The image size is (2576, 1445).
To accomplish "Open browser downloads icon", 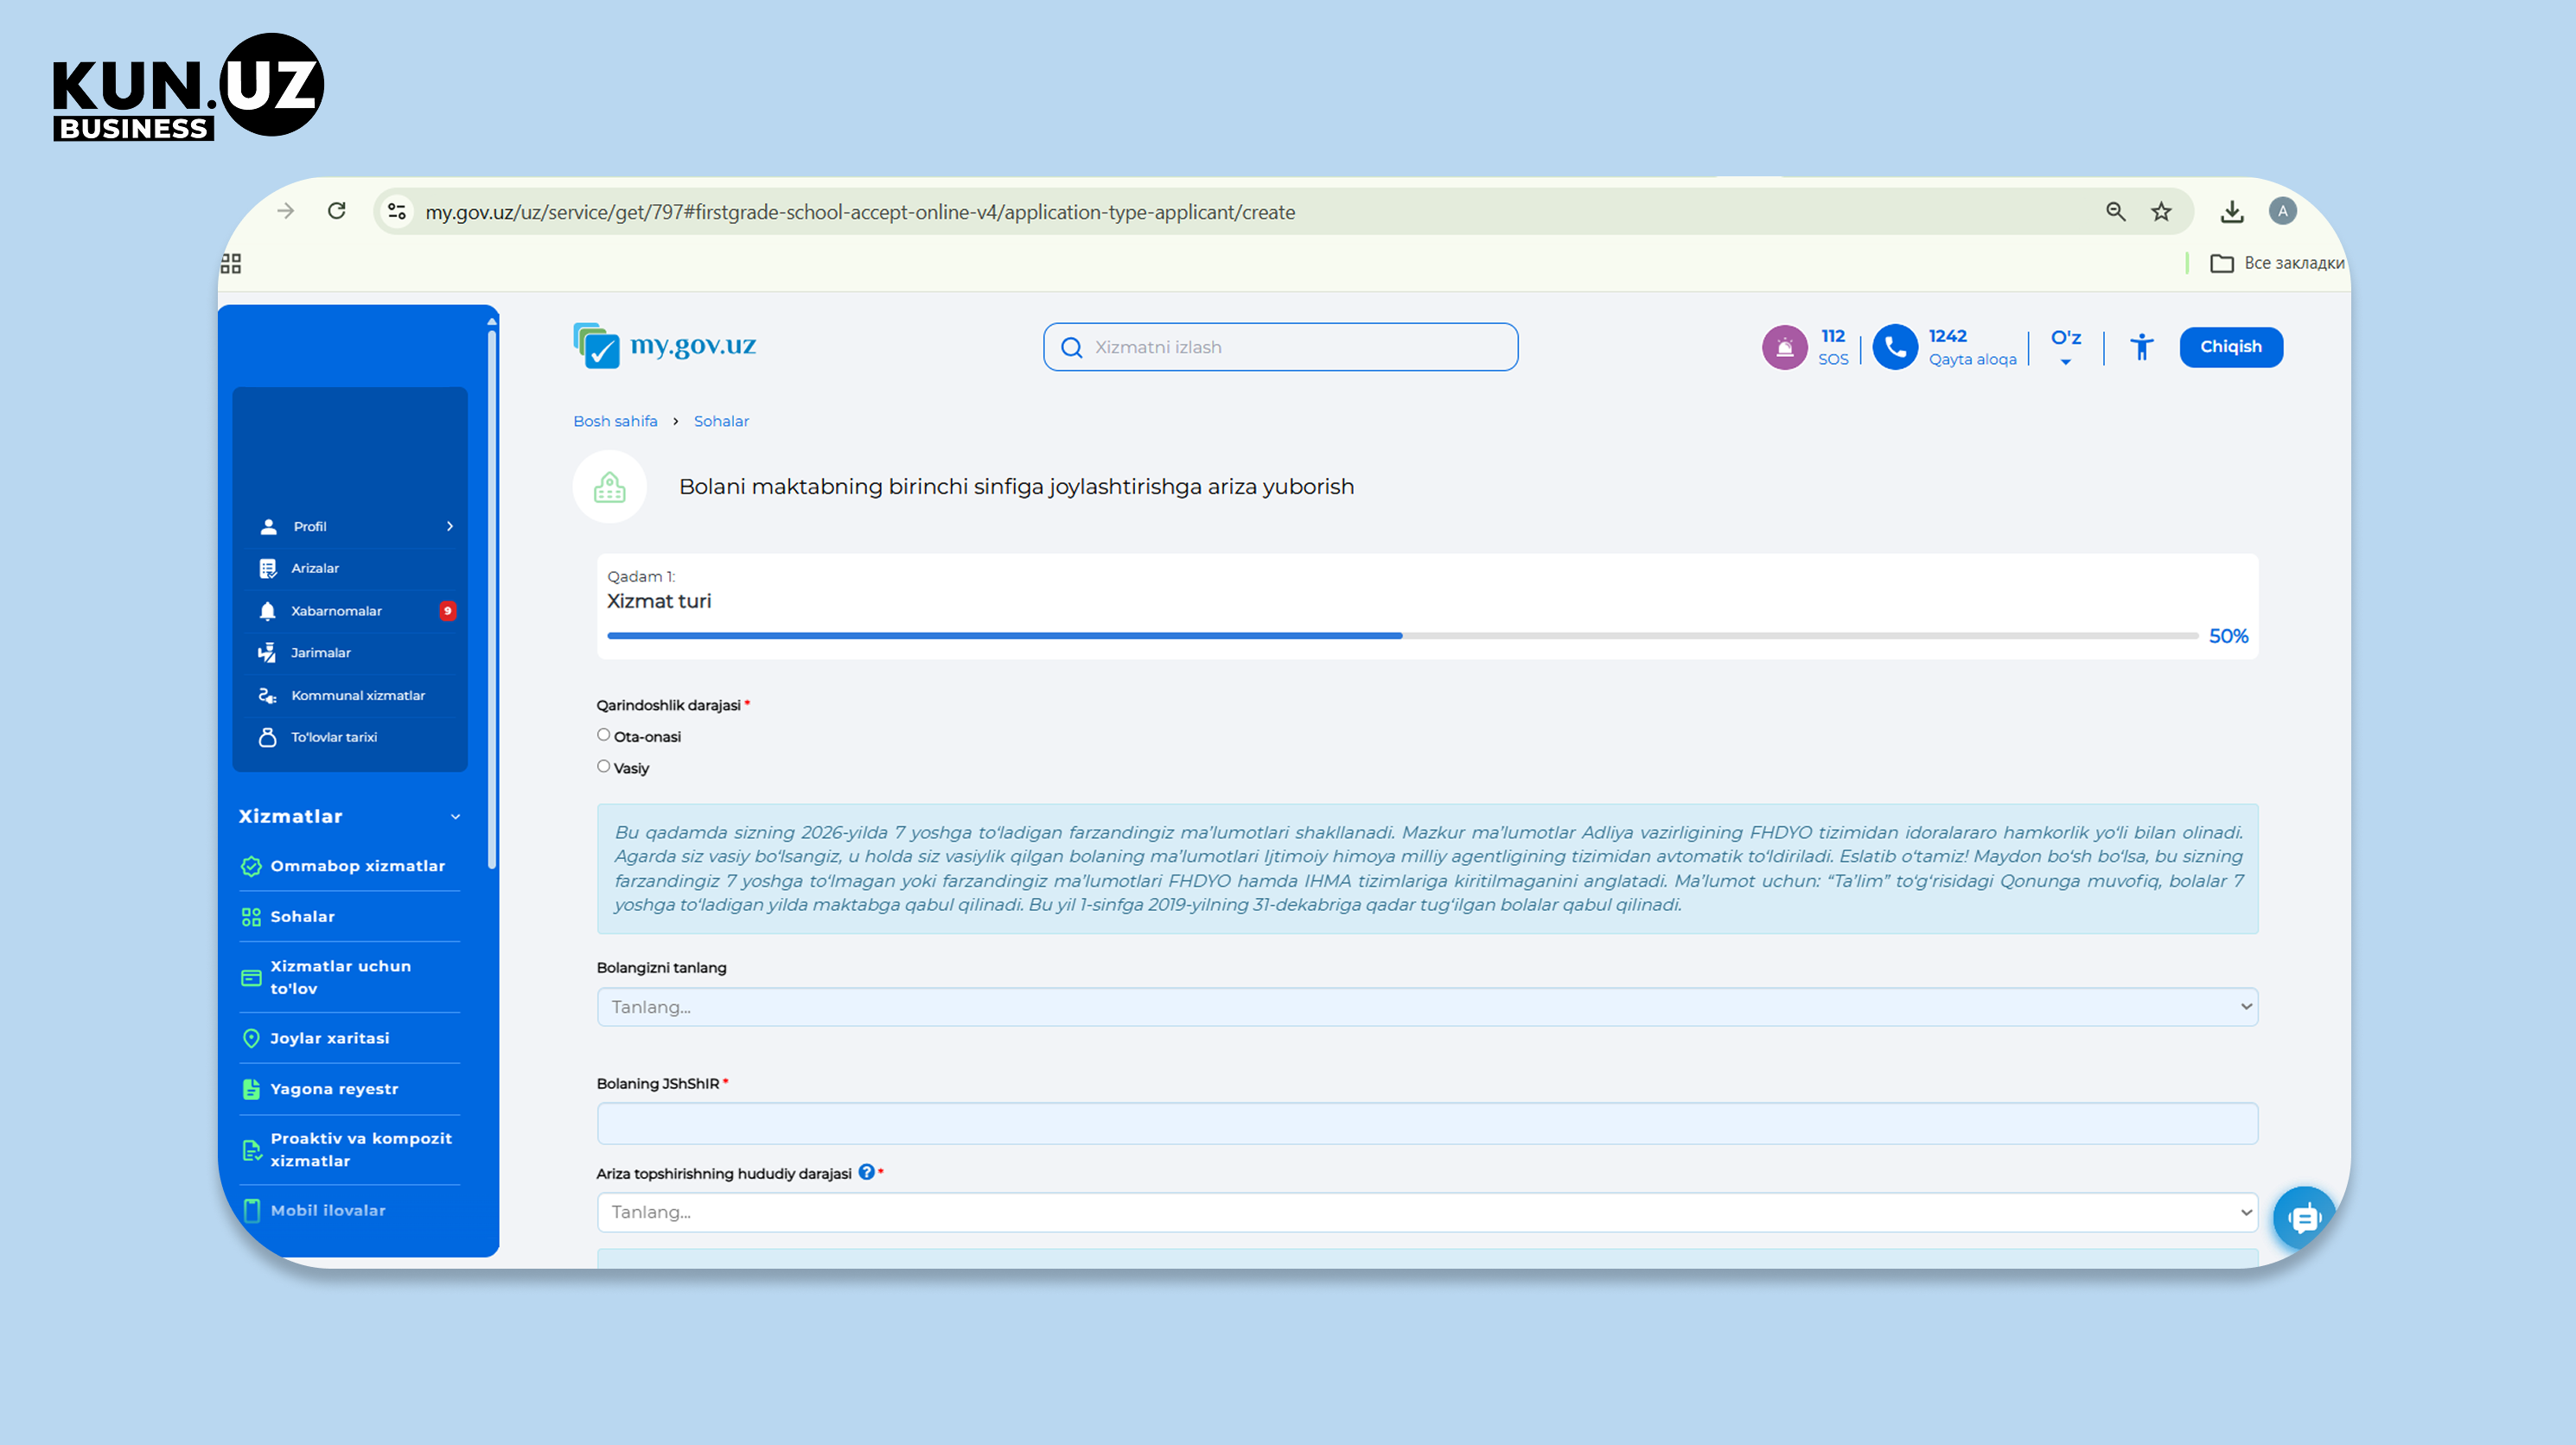I will pos(2231,211).
